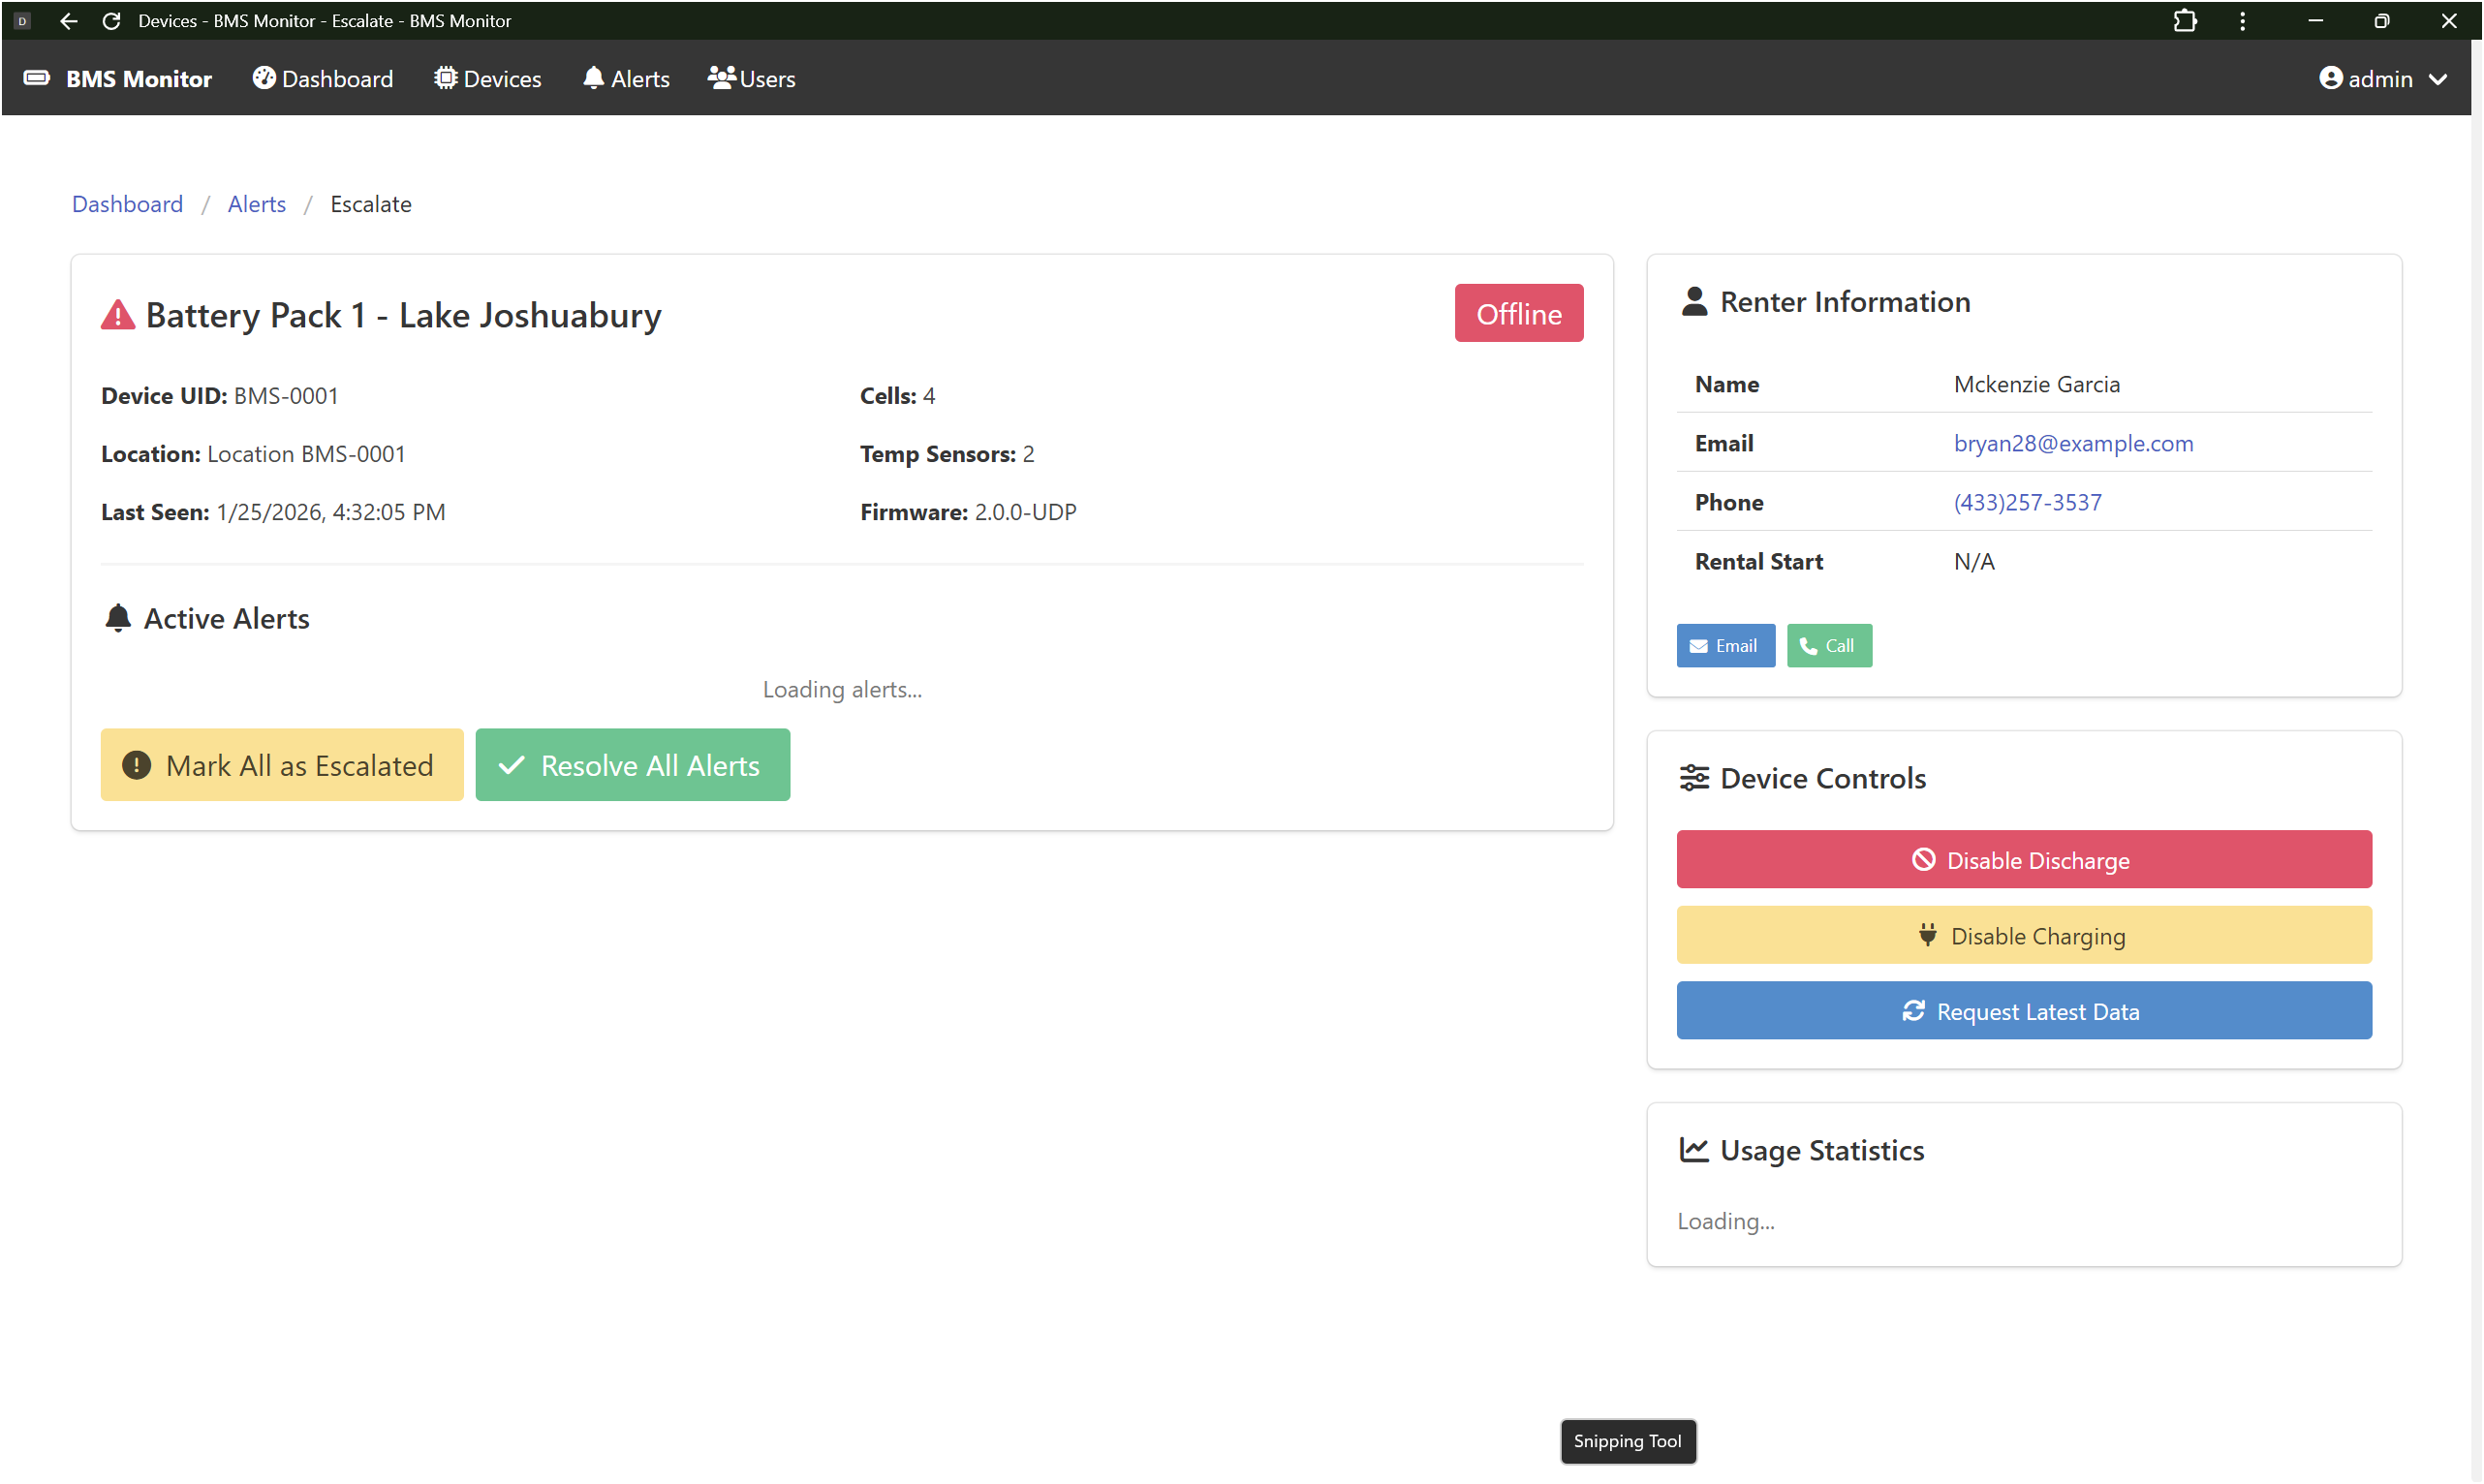This screenshot has width=2484, height=1484.
Task: Click the Active Alerts bell icon
Action: pyautogui.click(x=118, y=618)
